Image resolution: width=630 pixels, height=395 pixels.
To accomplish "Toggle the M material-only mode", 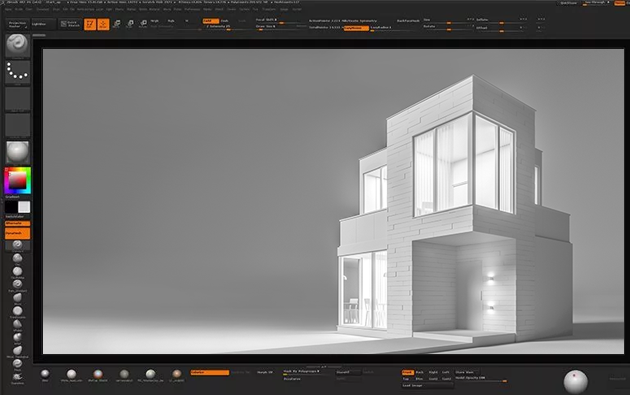I will pyautogui.click(x=186, y=20).
